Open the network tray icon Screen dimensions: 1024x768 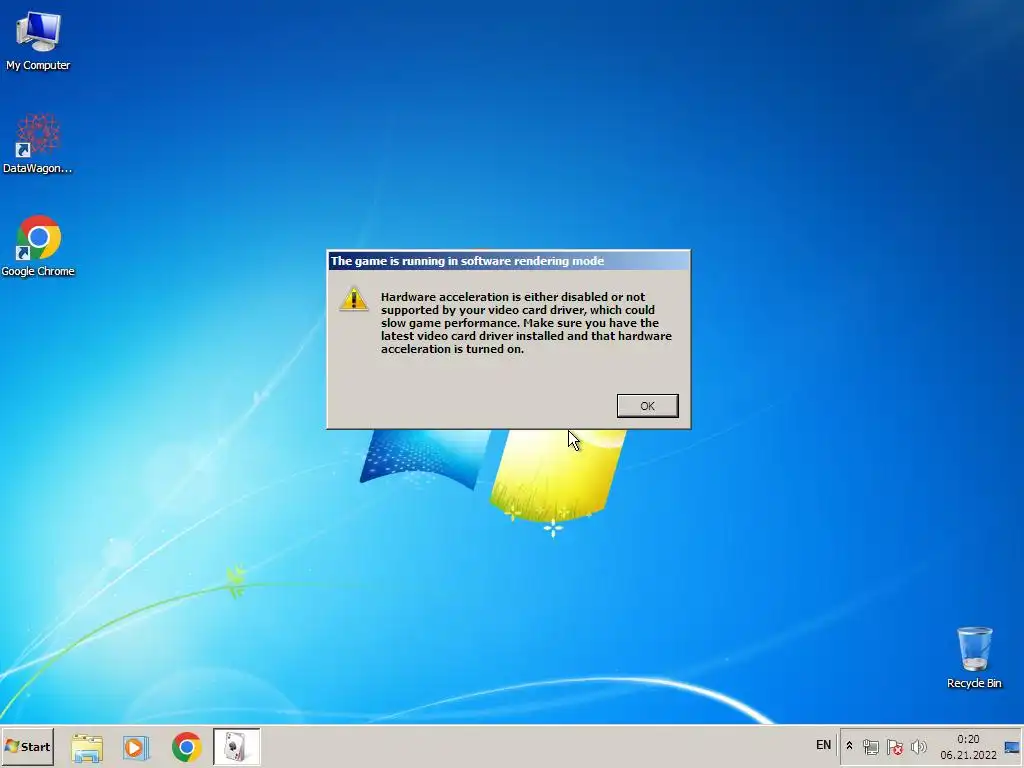coord(871,746)
